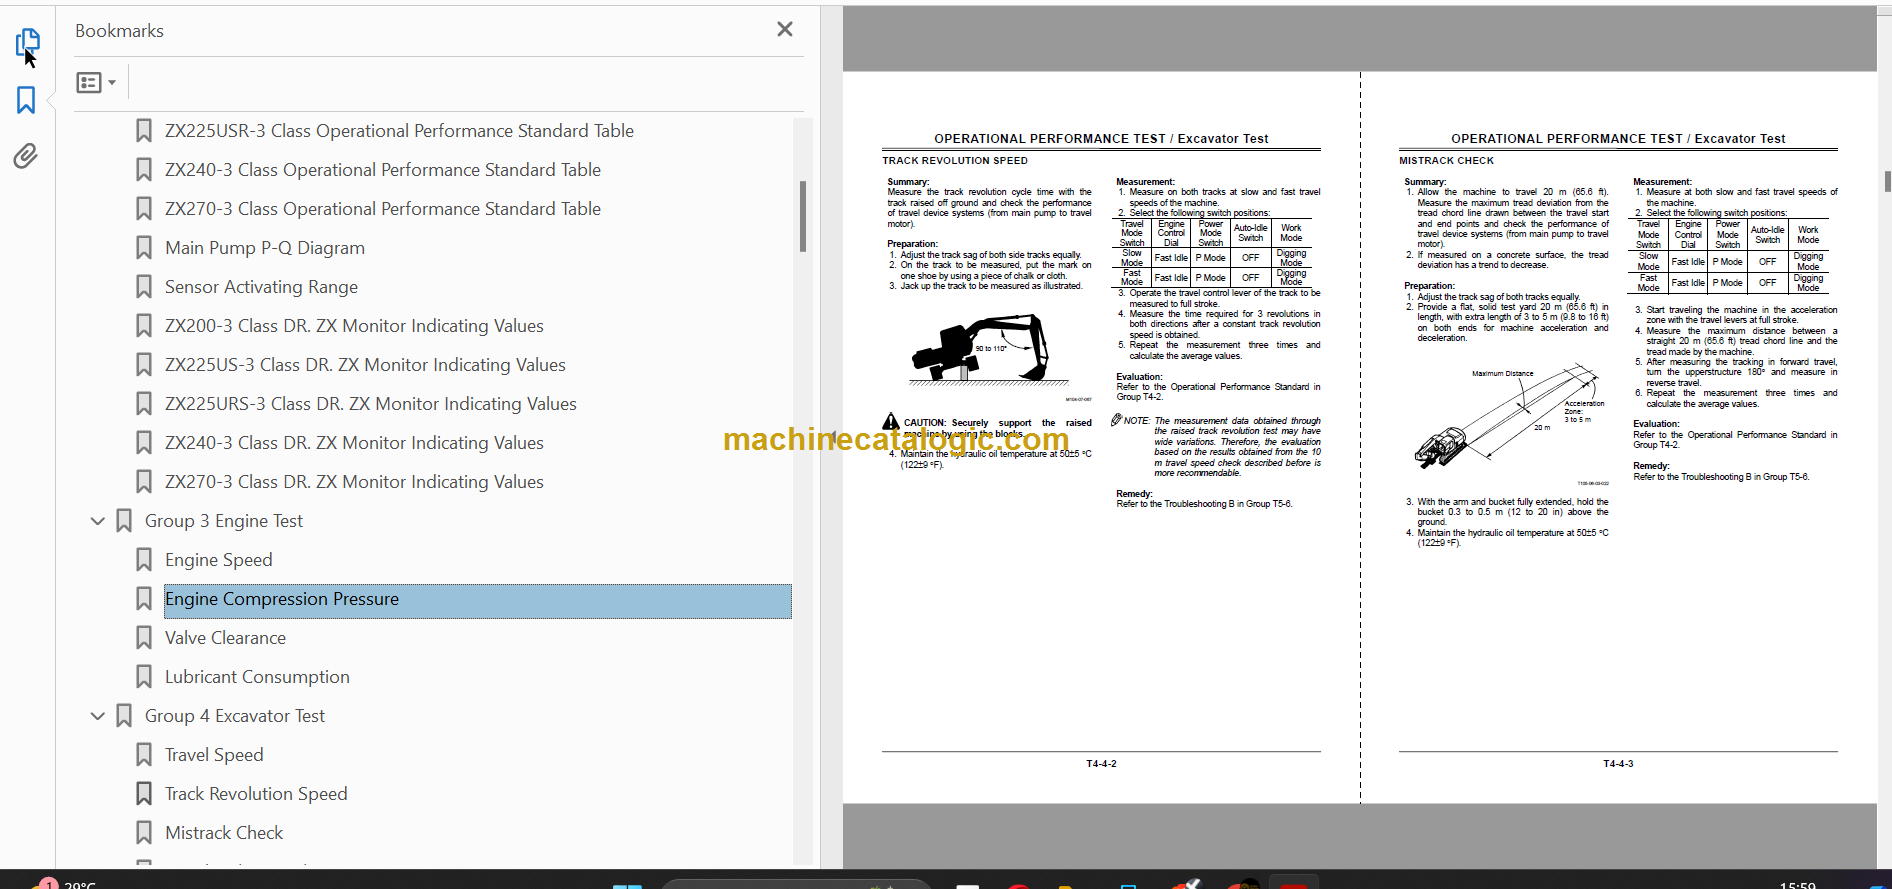Open the Attachments paperclip icon
Viewport: 1892px width, 889px height.
tap(26, 156)
